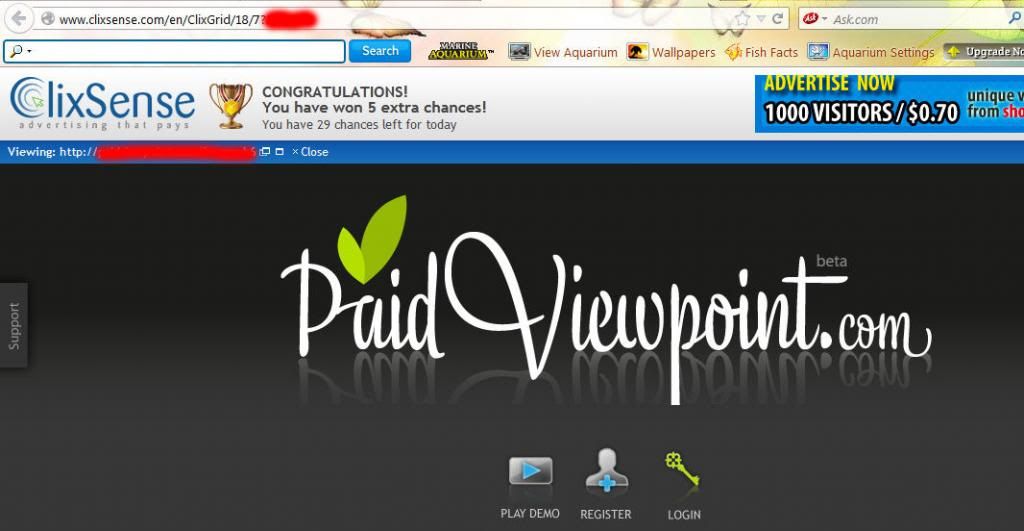
Task: Open viewed site in new window icon
Action: (x=264, y=152)
